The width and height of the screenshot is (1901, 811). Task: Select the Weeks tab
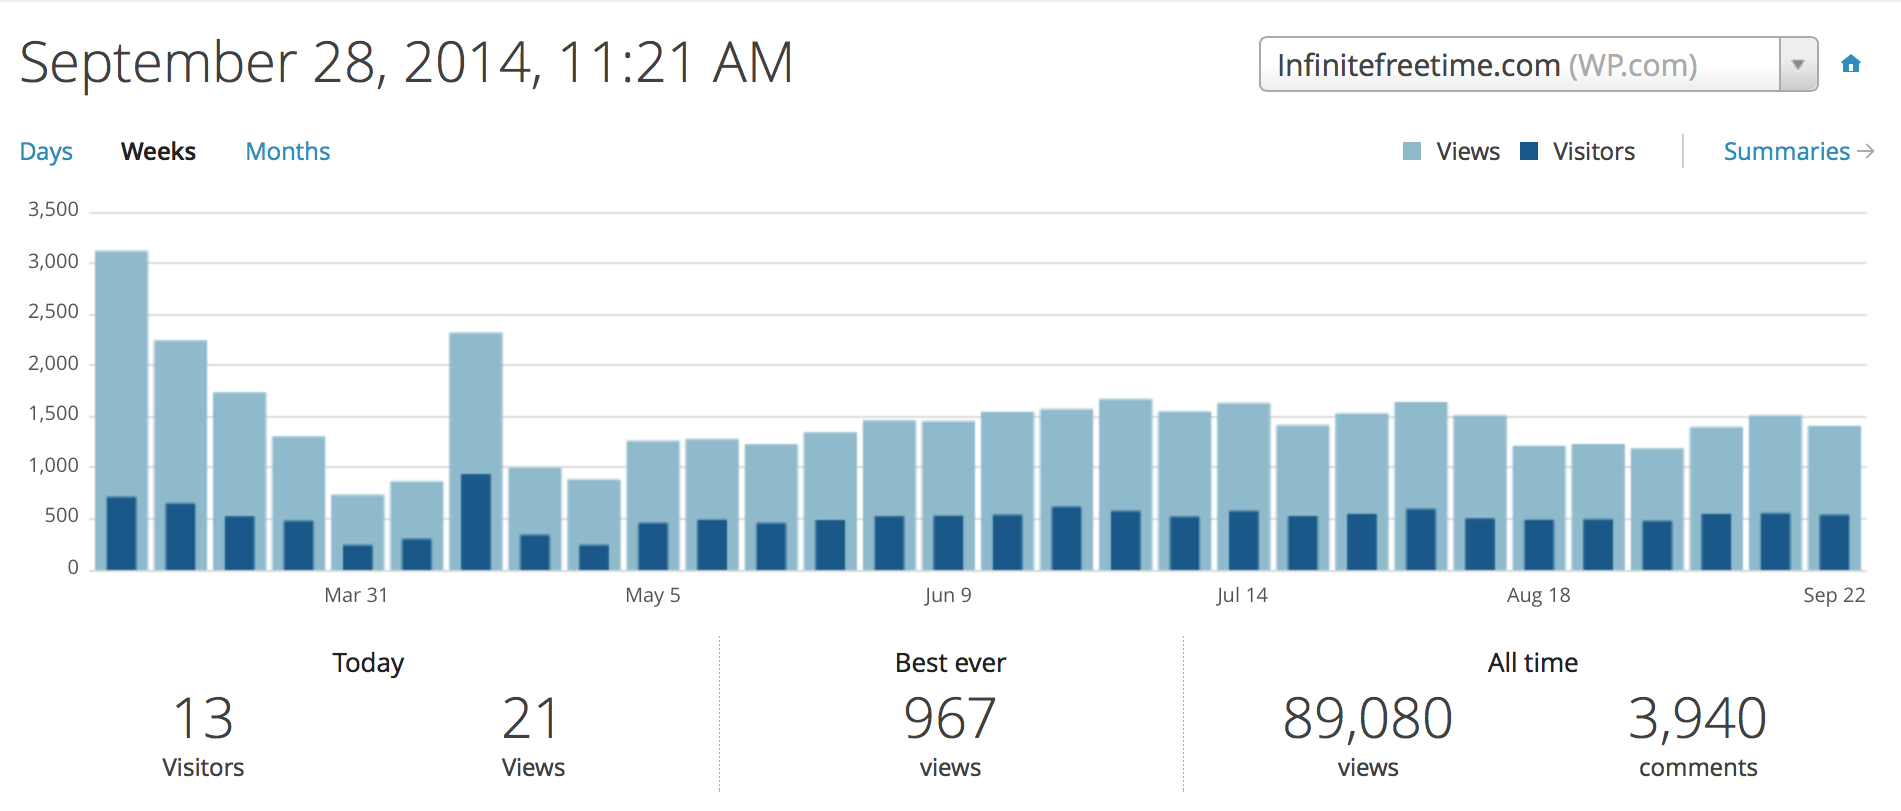(158, 151)
